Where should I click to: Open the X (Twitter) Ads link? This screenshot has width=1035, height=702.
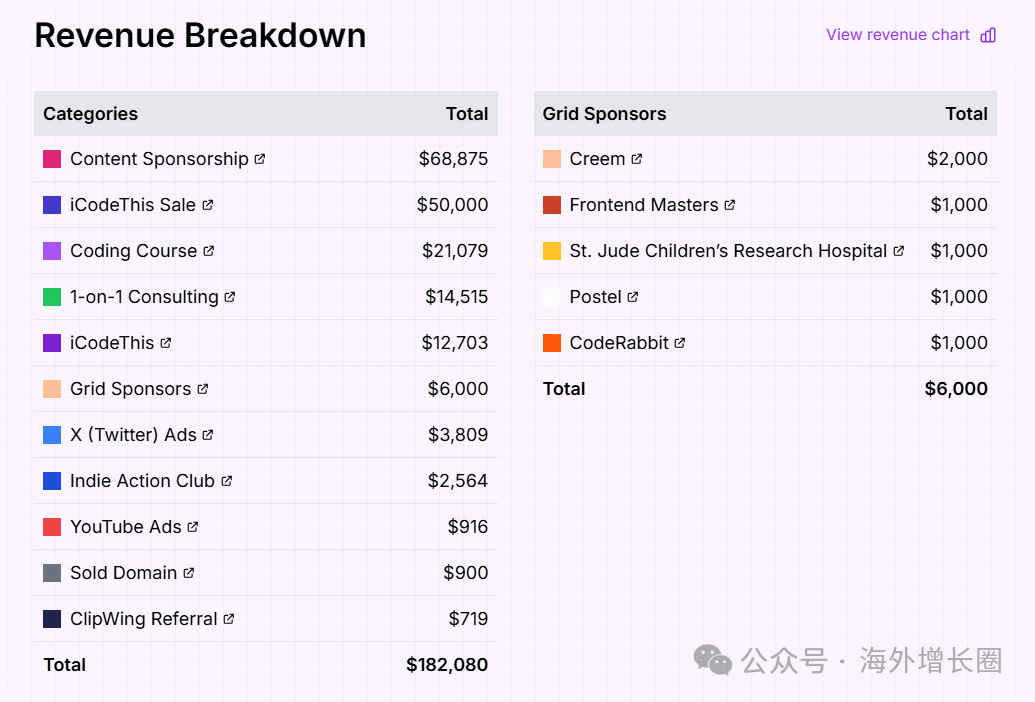click(x=133, y=435)
